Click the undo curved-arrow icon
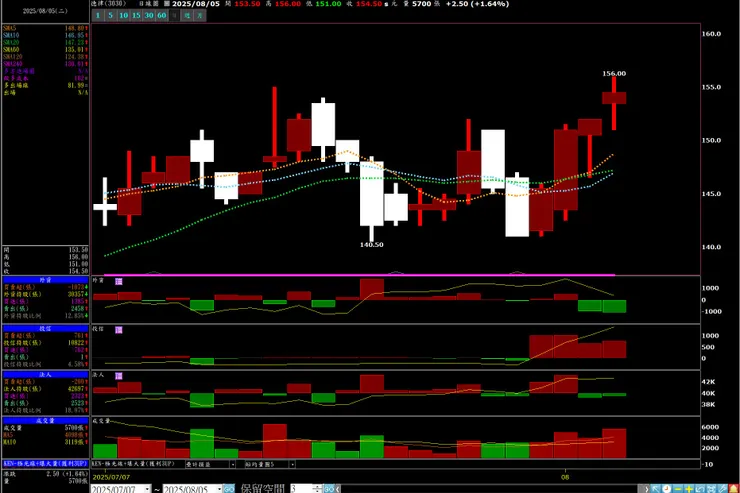This screenshot has width=740, height=493. point(700,489)
